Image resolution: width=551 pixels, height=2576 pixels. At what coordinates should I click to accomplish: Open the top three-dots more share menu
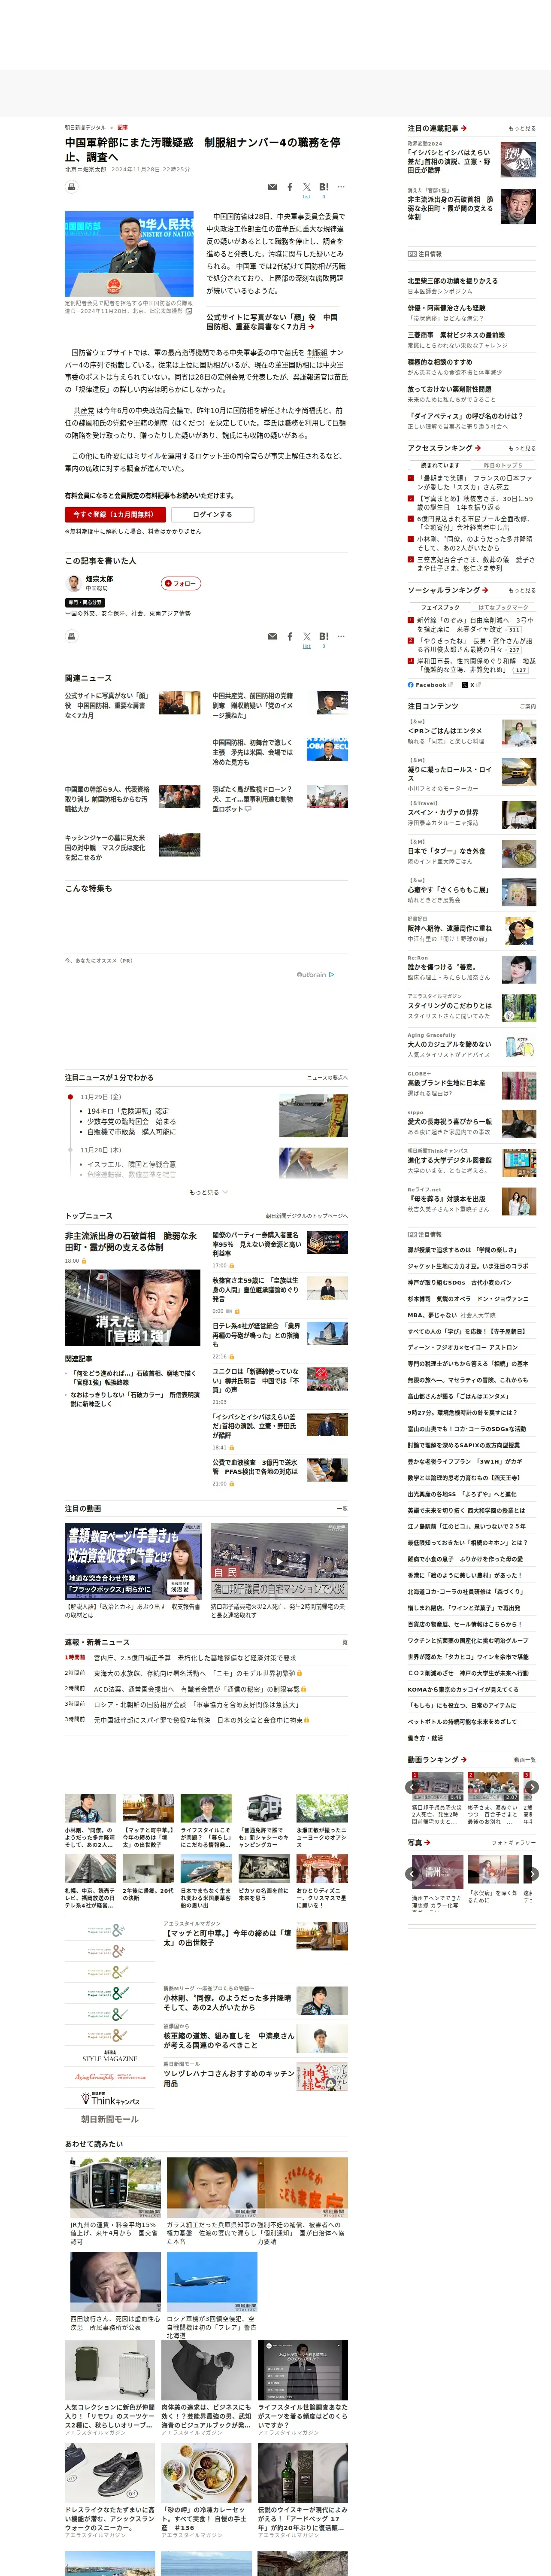[x=341, y=187]
